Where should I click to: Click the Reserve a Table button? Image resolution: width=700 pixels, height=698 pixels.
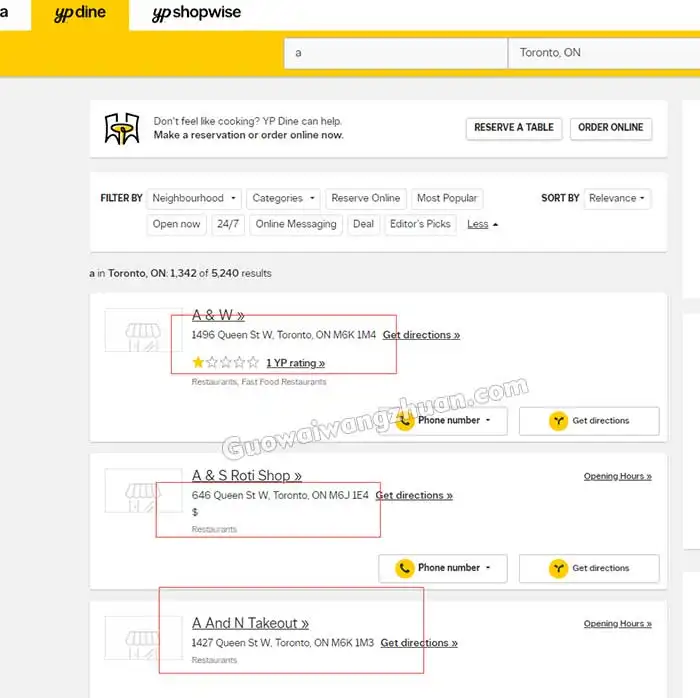[514, 128]
